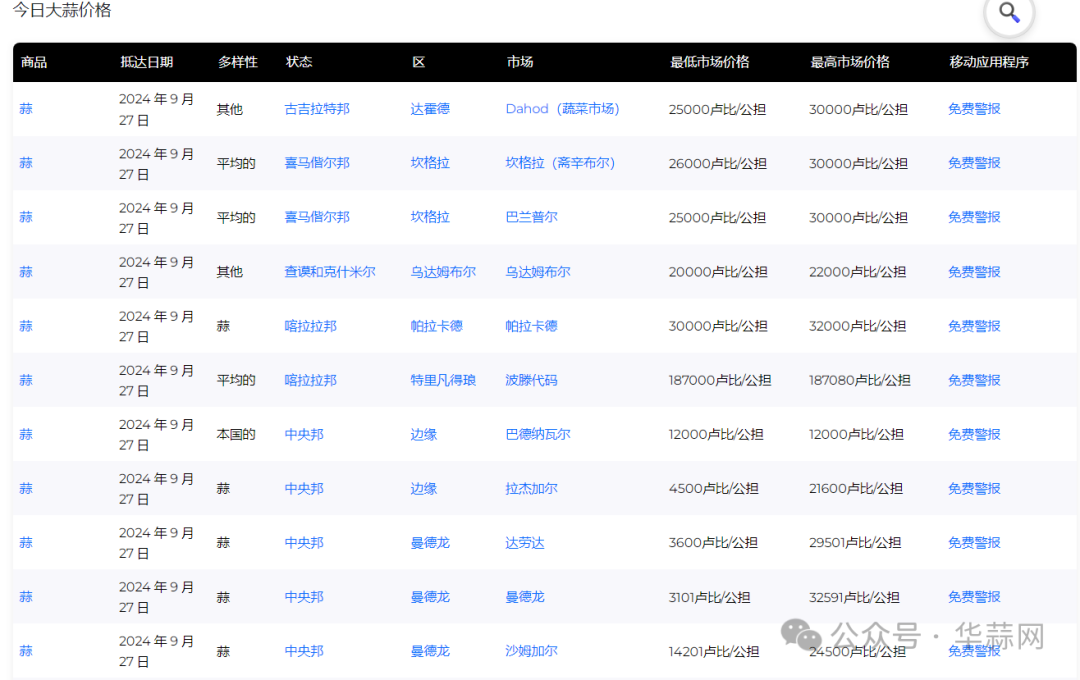Viewport: 1080px width, 680px height.
Task: Click the 蒜 commodity link in 沙姆加尔 row
Action: pyautogui.click(x=26, y=651)
